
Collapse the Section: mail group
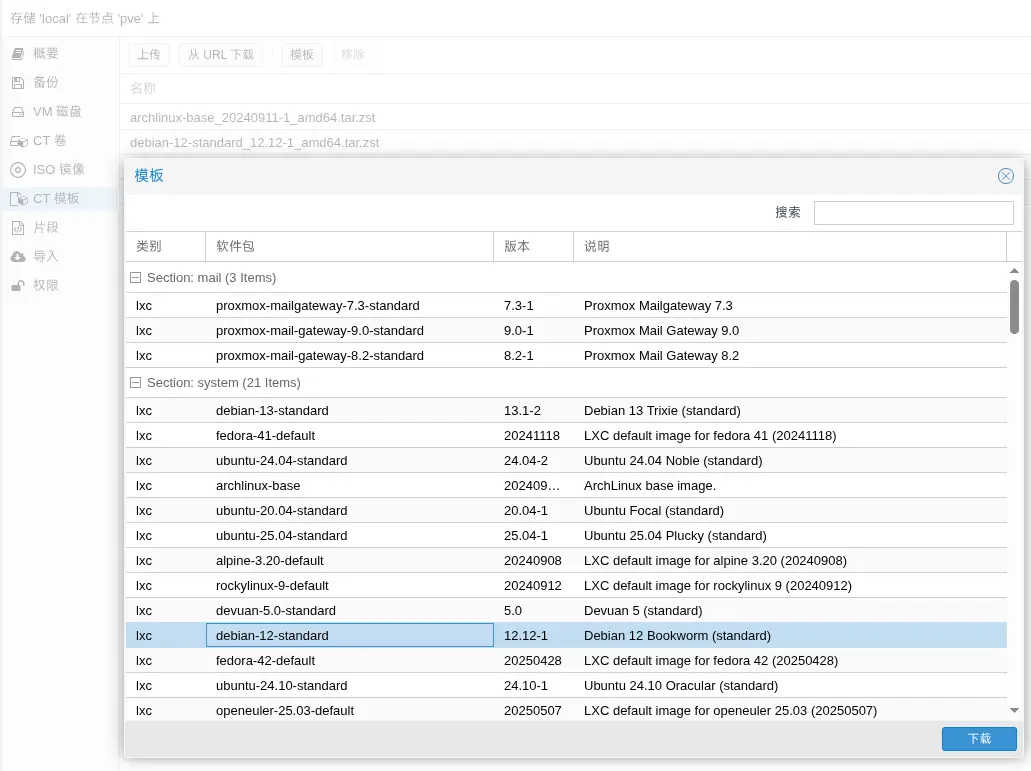136,278
